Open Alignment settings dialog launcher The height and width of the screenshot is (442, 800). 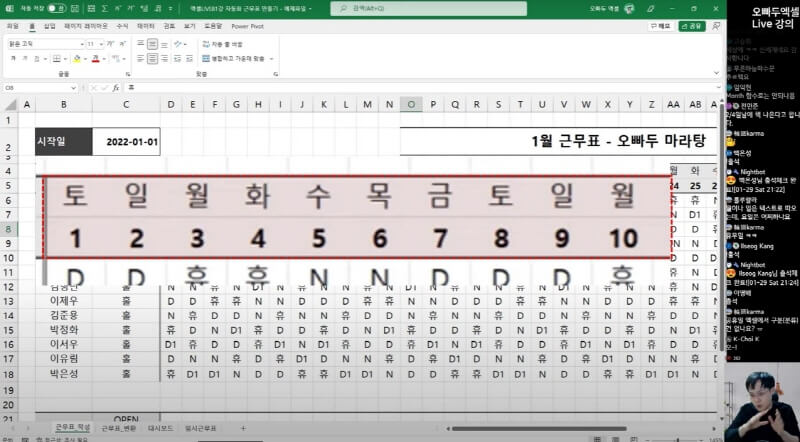coord(276,74)
